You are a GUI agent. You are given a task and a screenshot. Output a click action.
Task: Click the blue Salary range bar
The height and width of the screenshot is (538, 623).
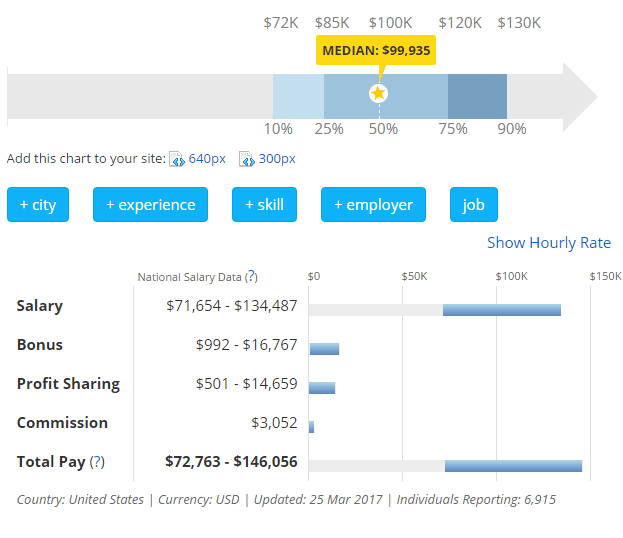coord(501,310)
